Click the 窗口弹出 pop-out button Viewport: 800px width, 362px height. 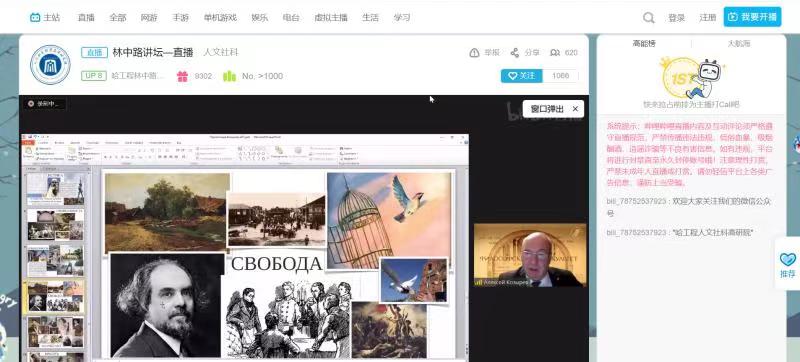tap(547, 109)
